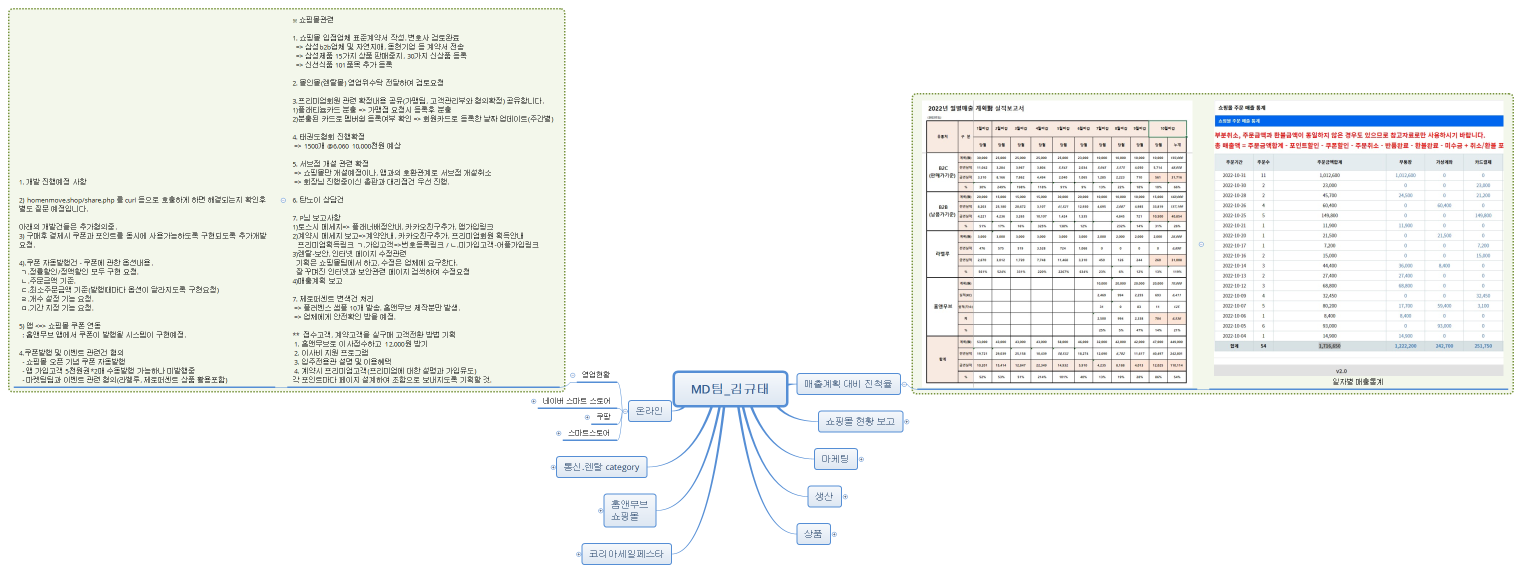Select the 쇼핑몰 현황 보고 topic

coord(860,421)
